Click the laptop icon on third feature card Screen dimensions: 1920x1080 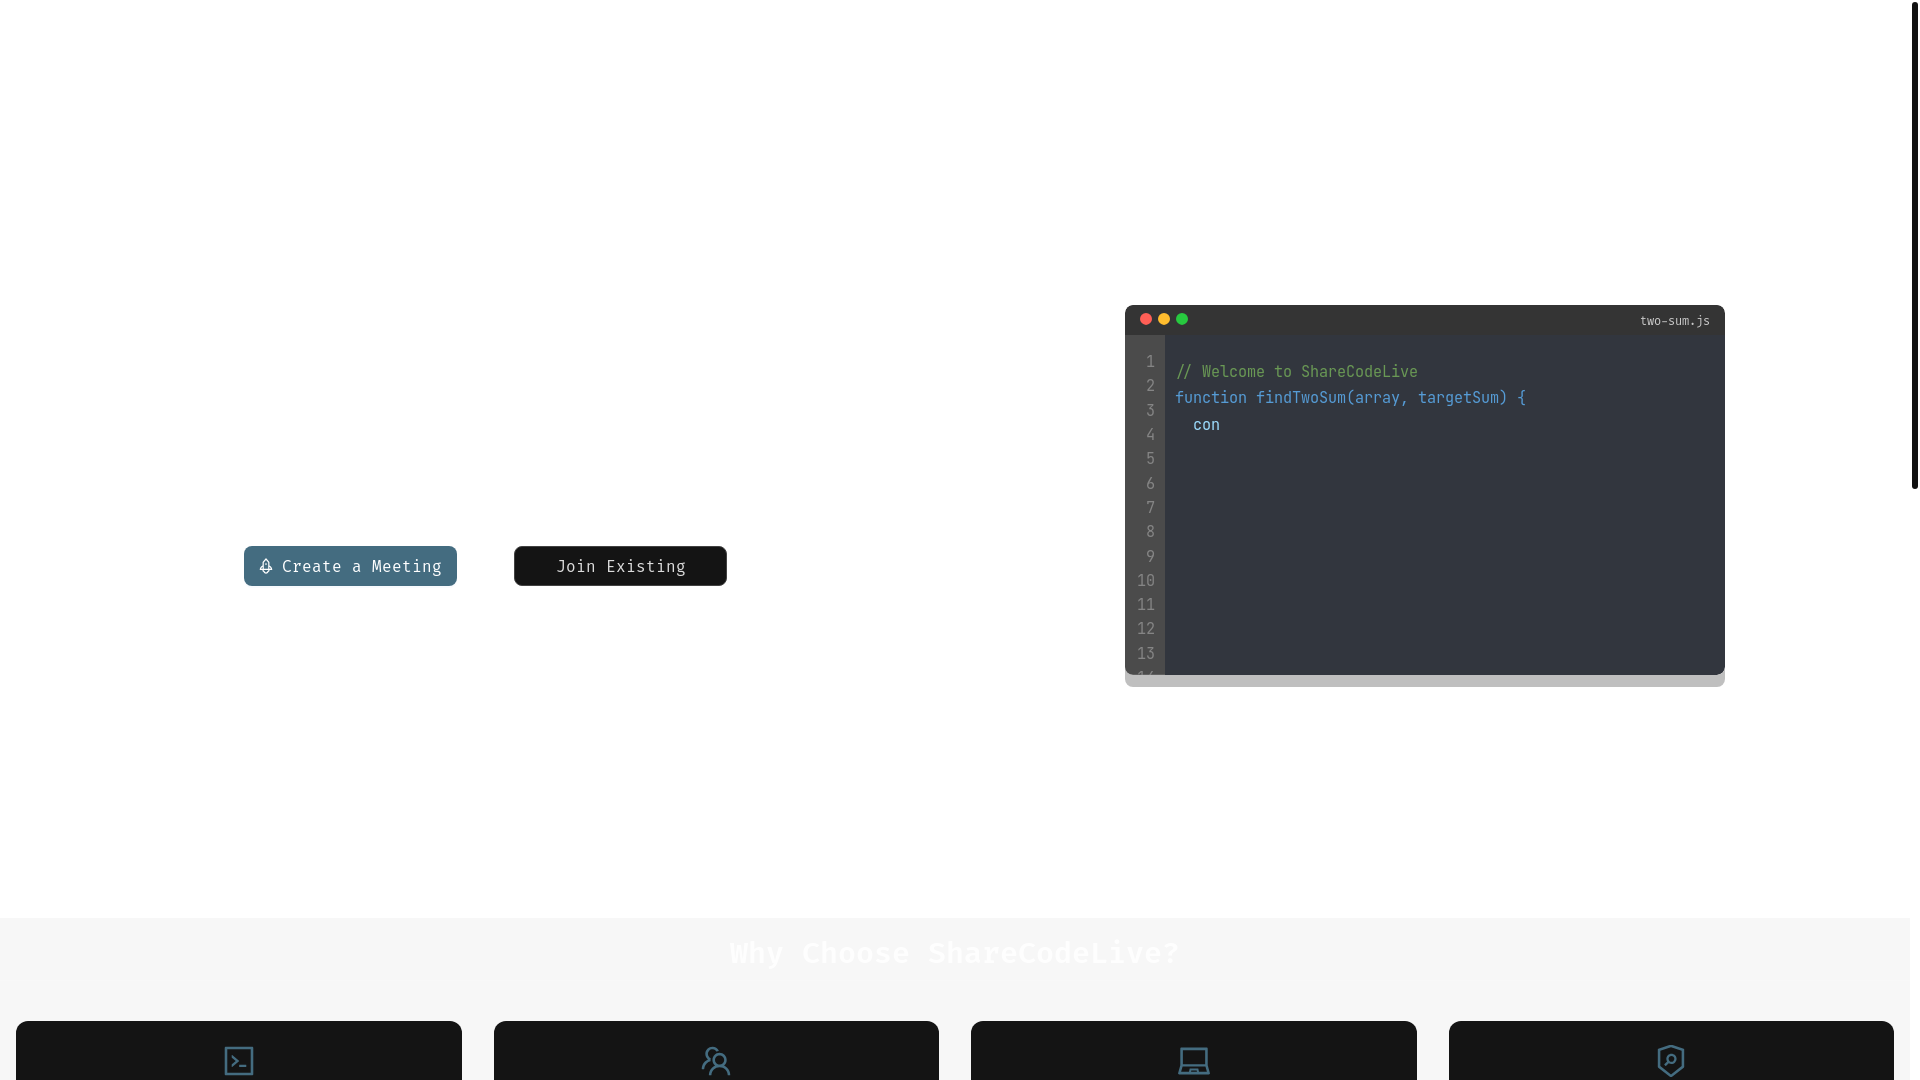1194,1061
